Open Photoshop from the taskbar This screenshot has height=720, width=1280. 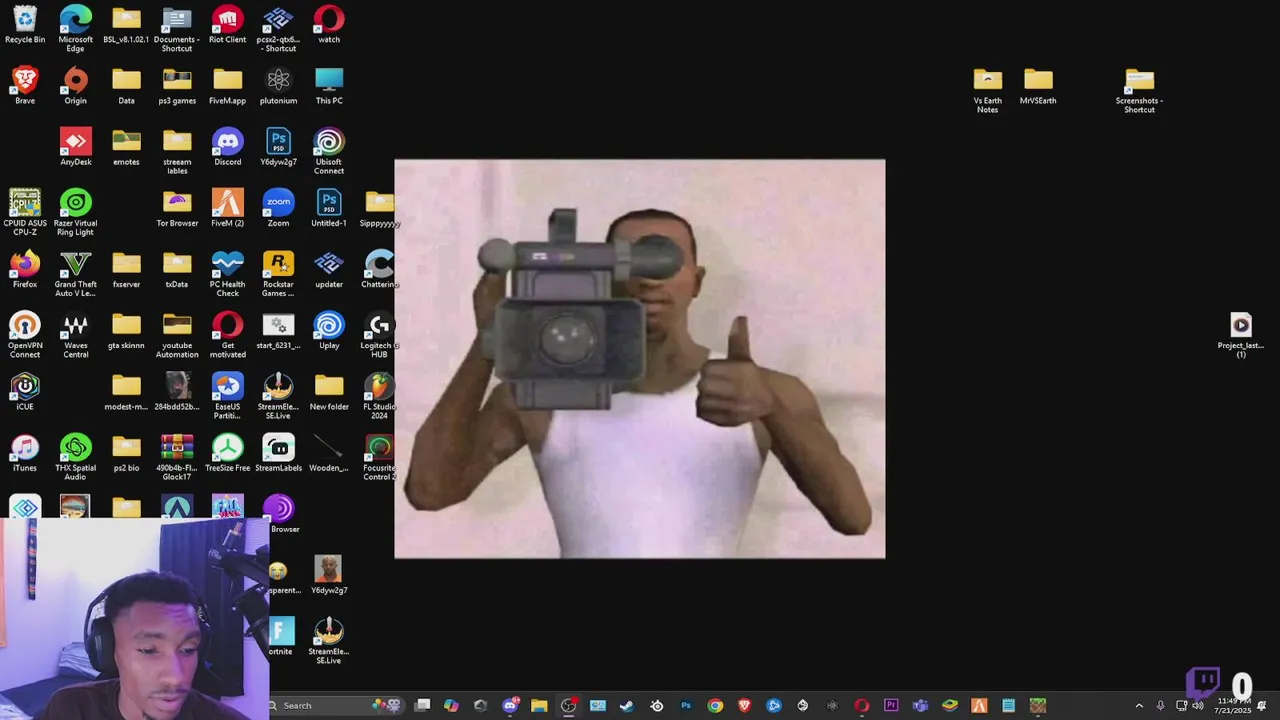(x=686, y=706)
